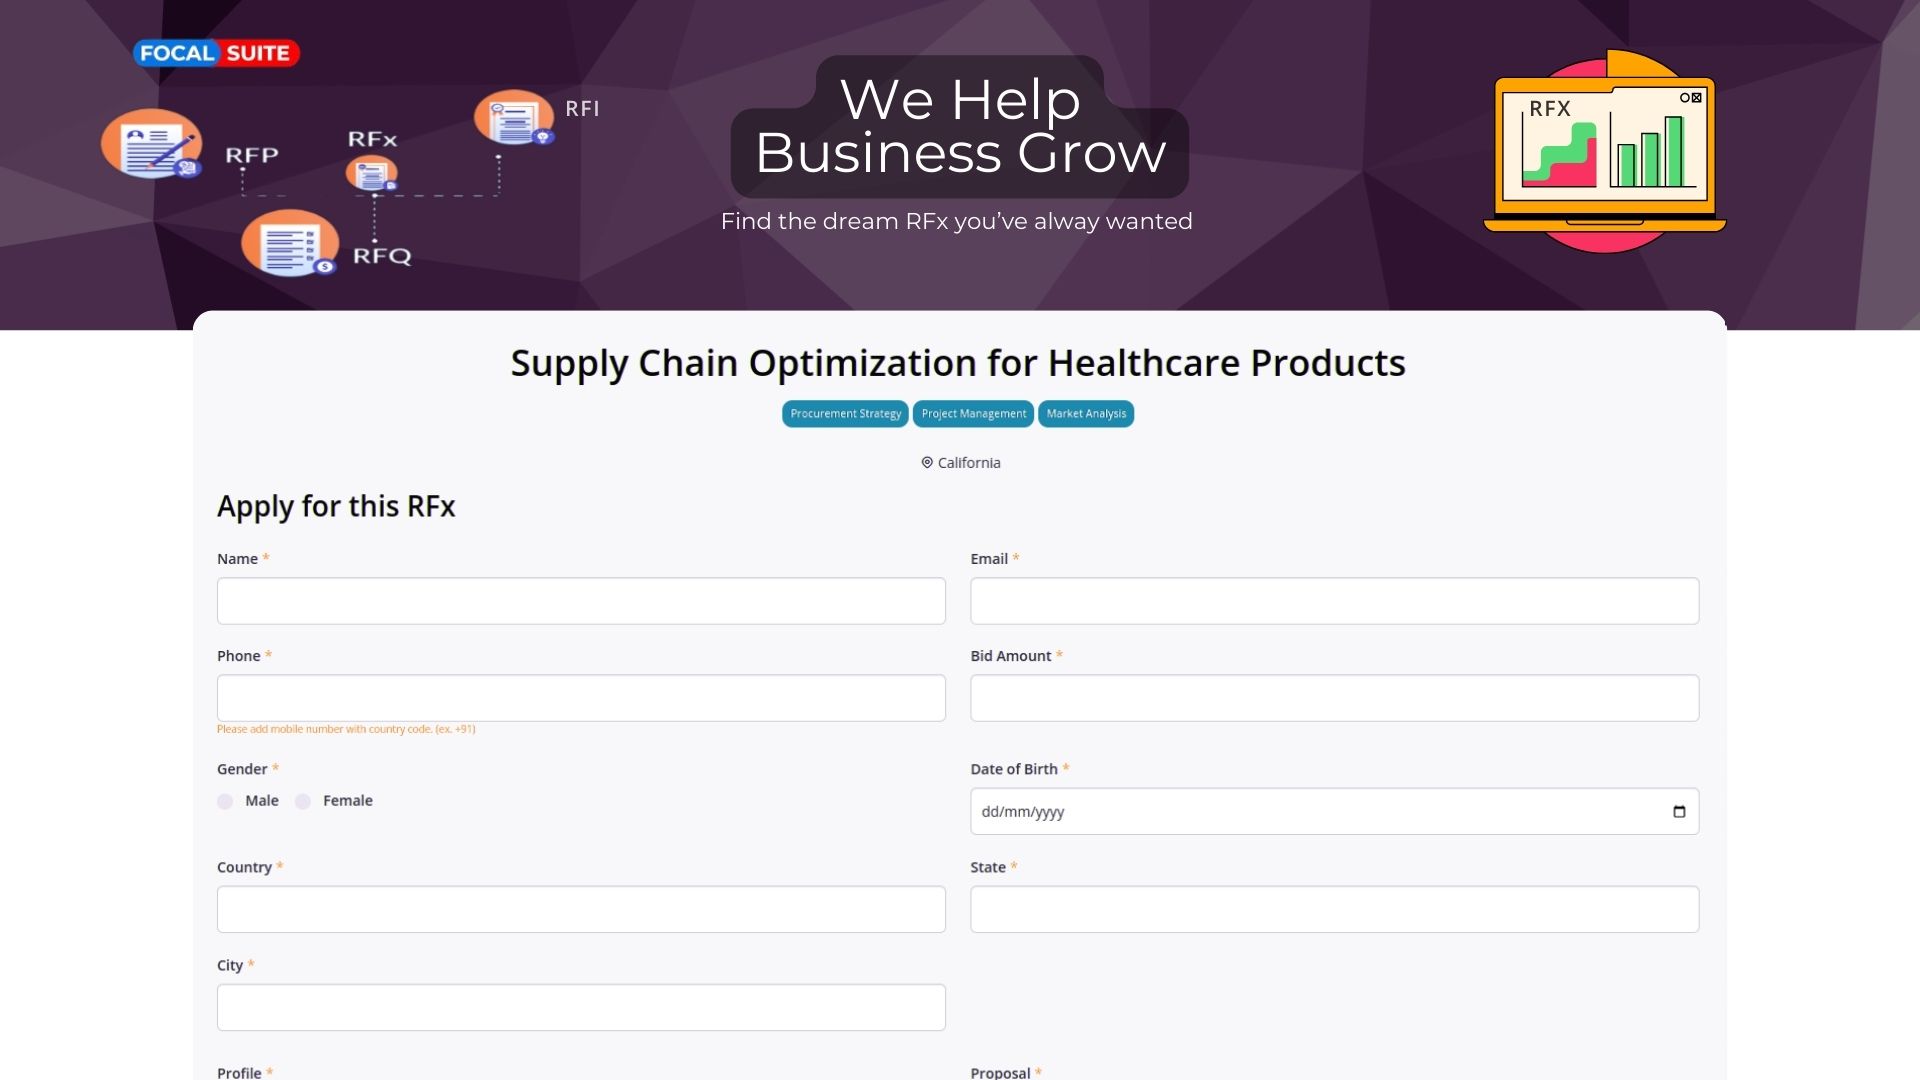The height and width of the screenshot is (1080, 1920).
Task: Open the Country field
Action: (x=581, y=909)
